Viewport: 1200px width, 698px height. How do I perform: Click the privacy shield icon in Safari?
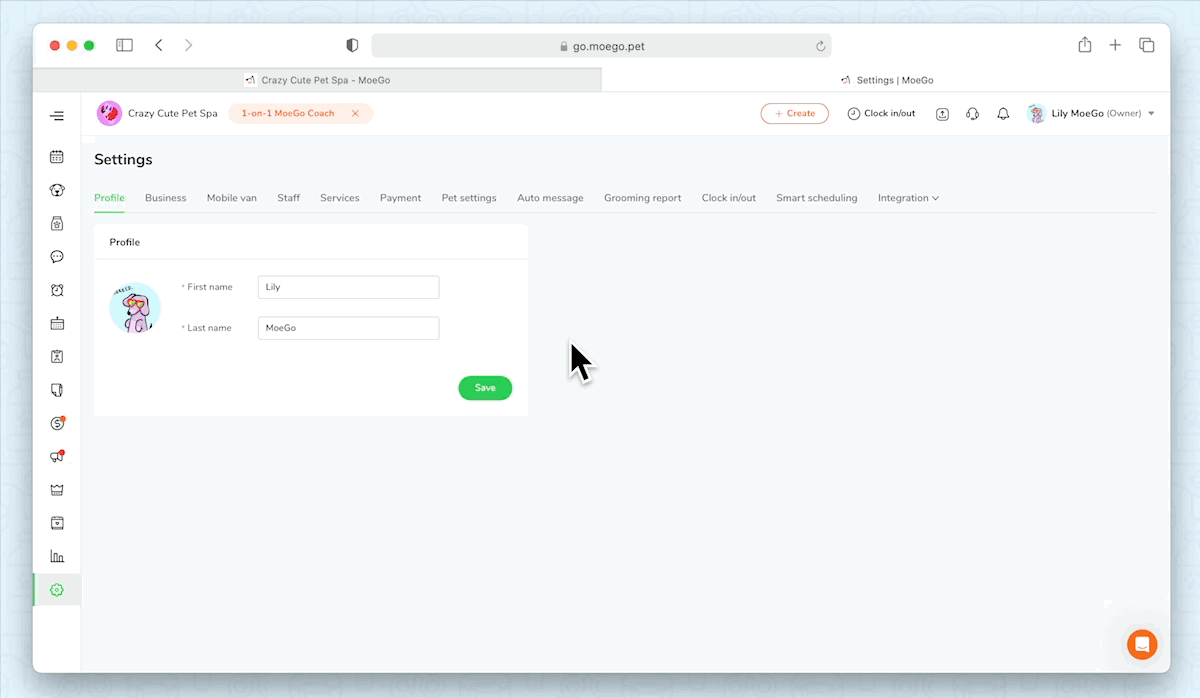352,46
